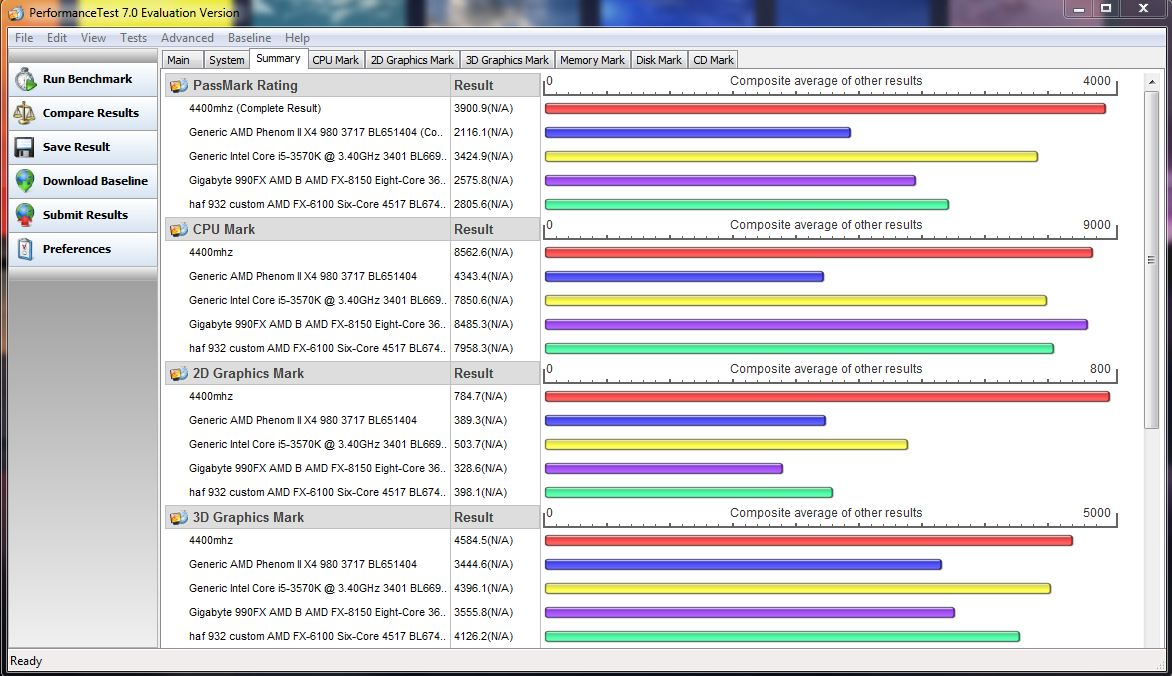1172x676 pixels.
Task: Click the purple FX-8150 bar in PassMark Rating
Action: point(730,180)
